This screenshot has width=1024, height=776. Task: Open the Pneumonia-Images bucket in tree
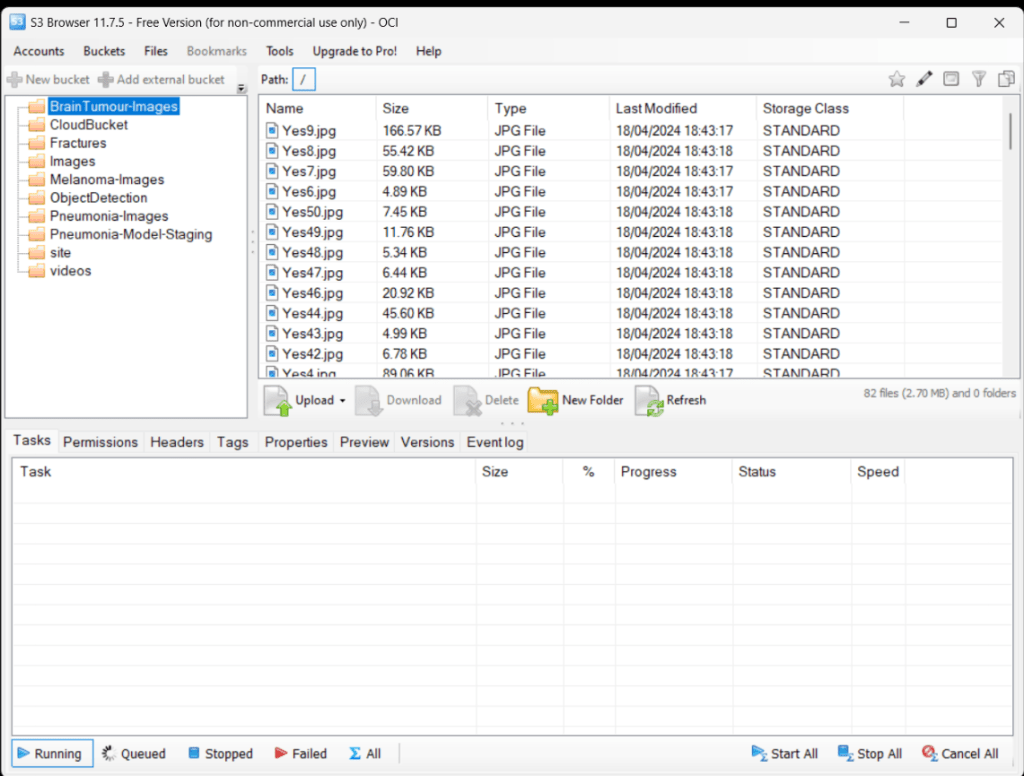[109, 216]
